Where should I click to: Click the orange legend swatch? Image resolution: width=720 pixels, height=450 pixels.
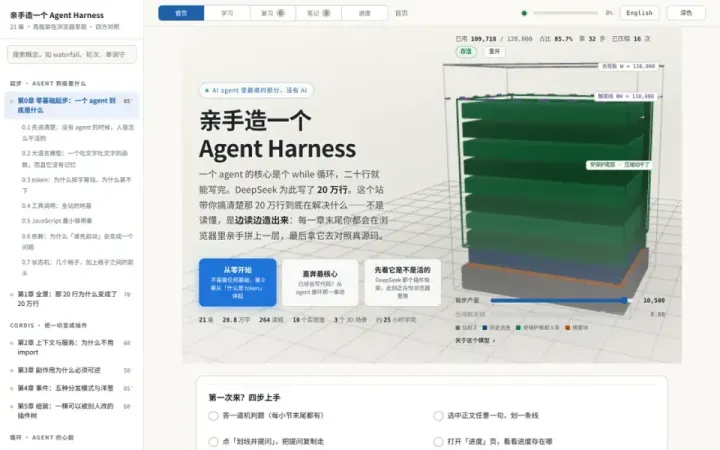pos(568,328)
